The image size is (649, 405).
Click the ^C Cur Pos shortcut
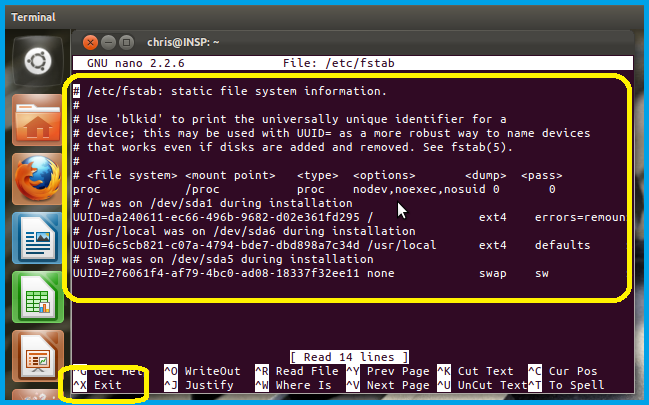tap(563, 371)
